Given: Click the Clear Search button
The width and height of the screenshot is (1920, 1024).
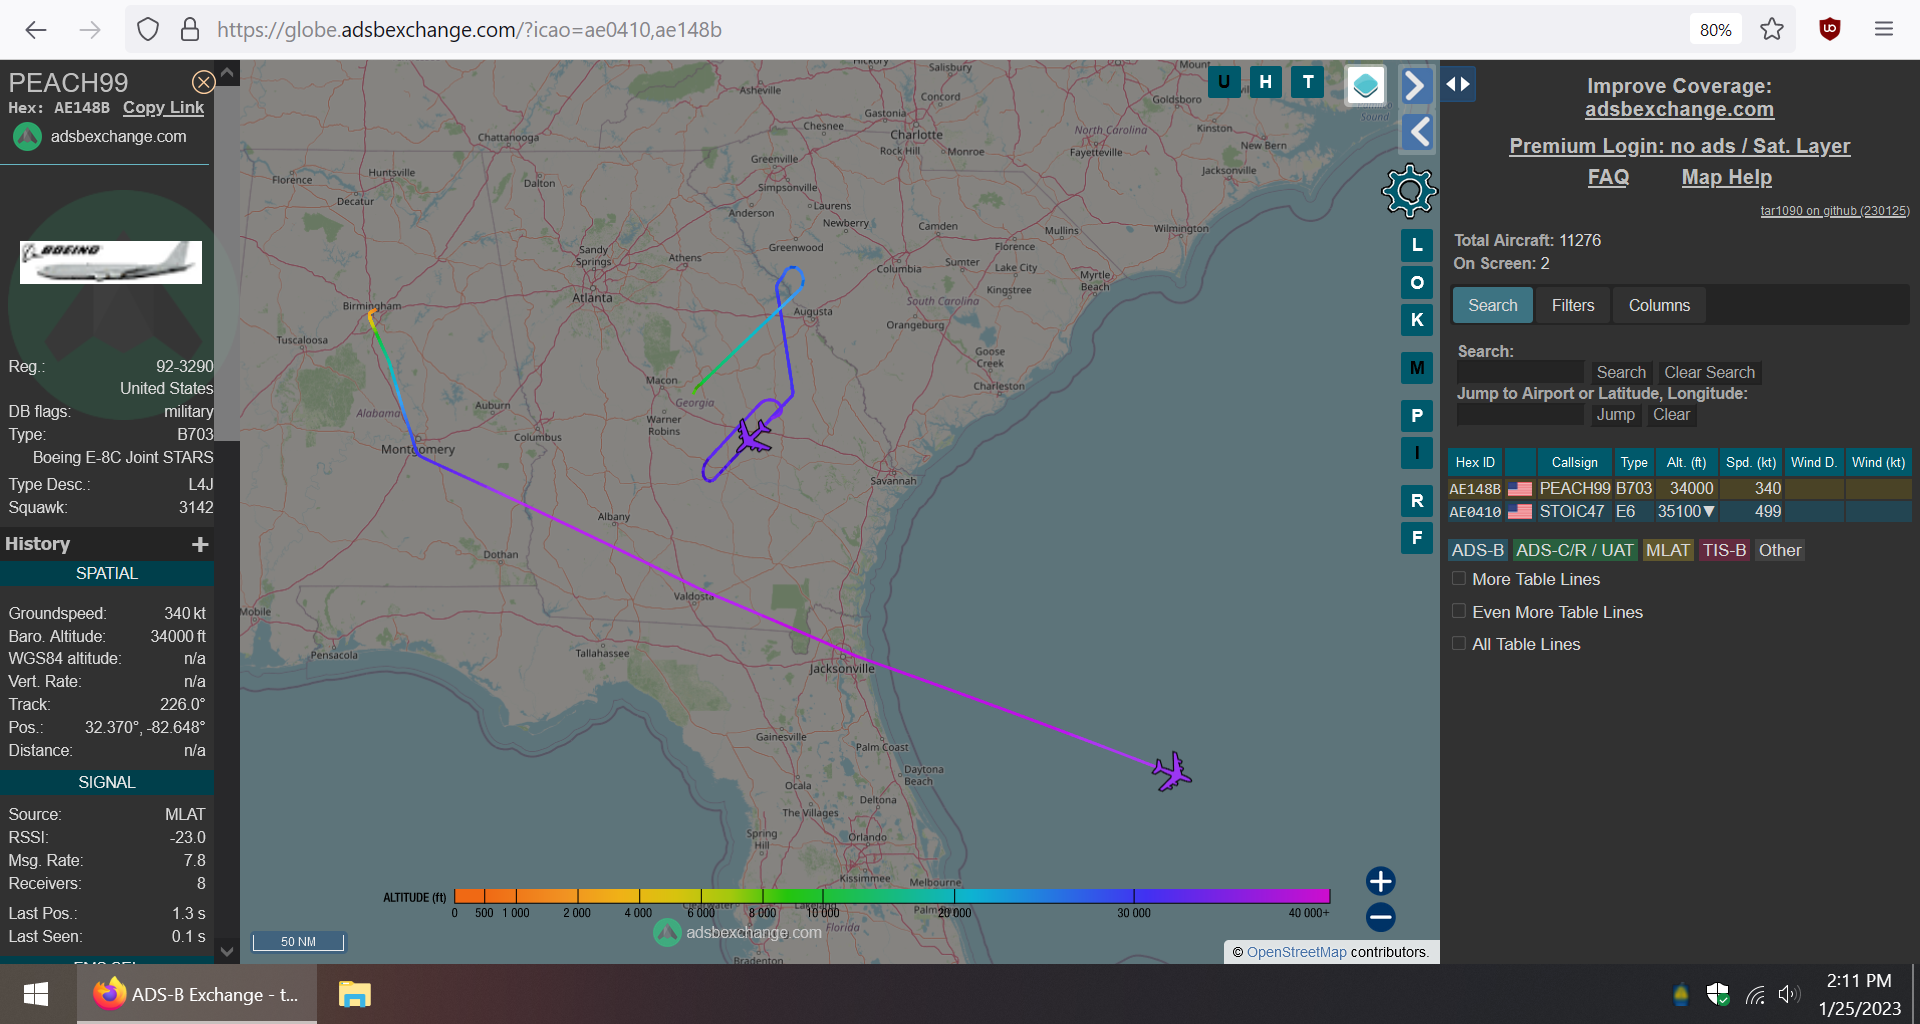Looking at the screenshot, I should [1709, 372].
